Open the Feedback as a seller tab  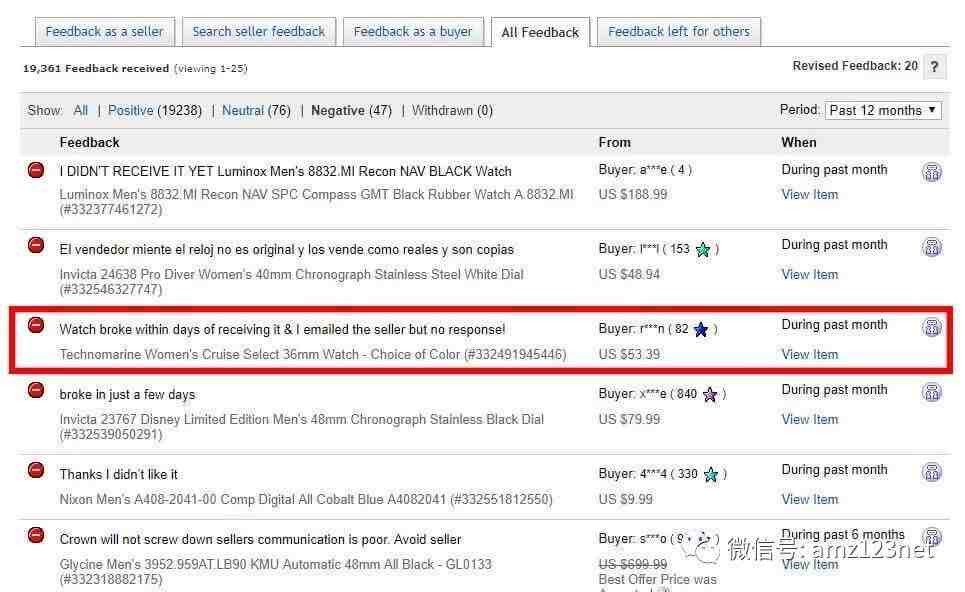pos(105,31)
